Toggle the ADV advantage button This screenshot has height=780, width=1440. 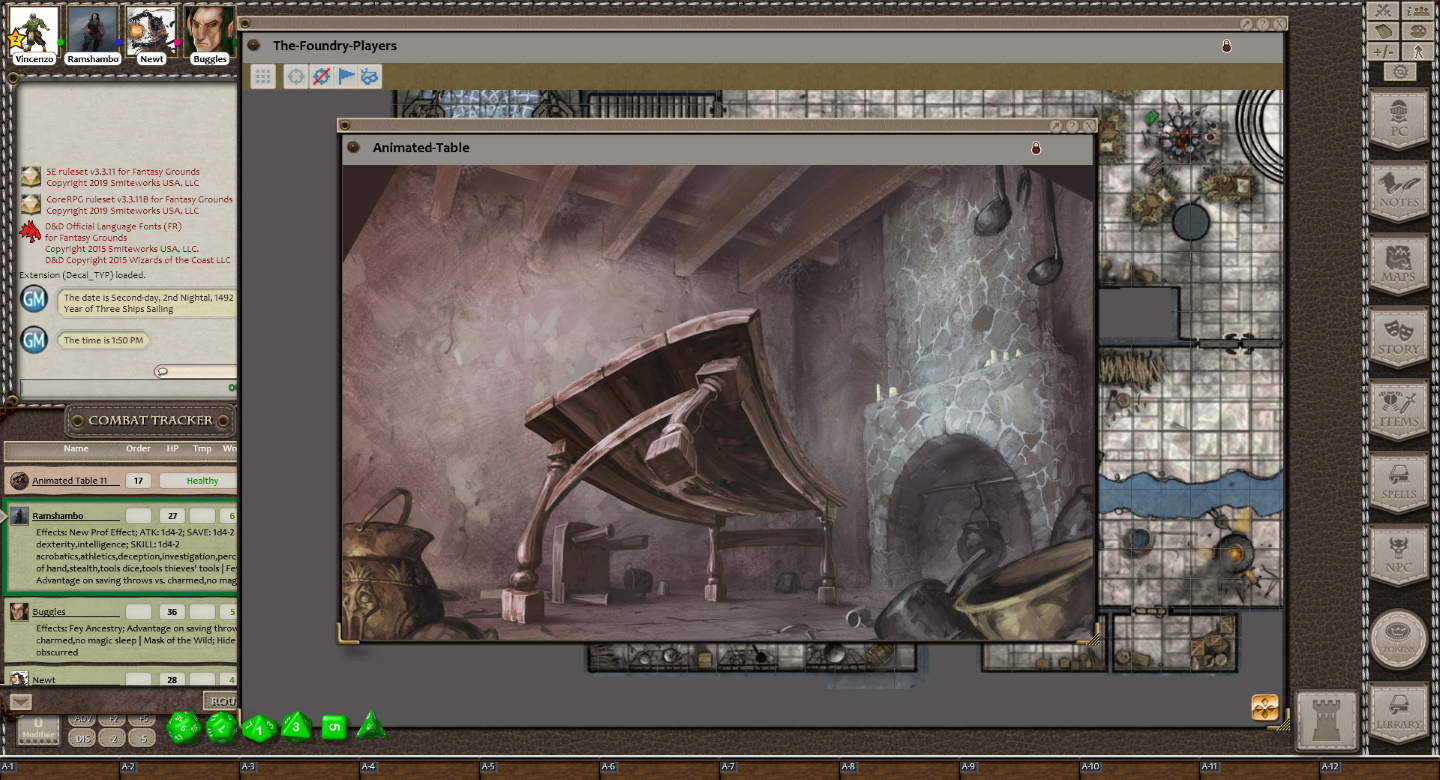(83, 720)
